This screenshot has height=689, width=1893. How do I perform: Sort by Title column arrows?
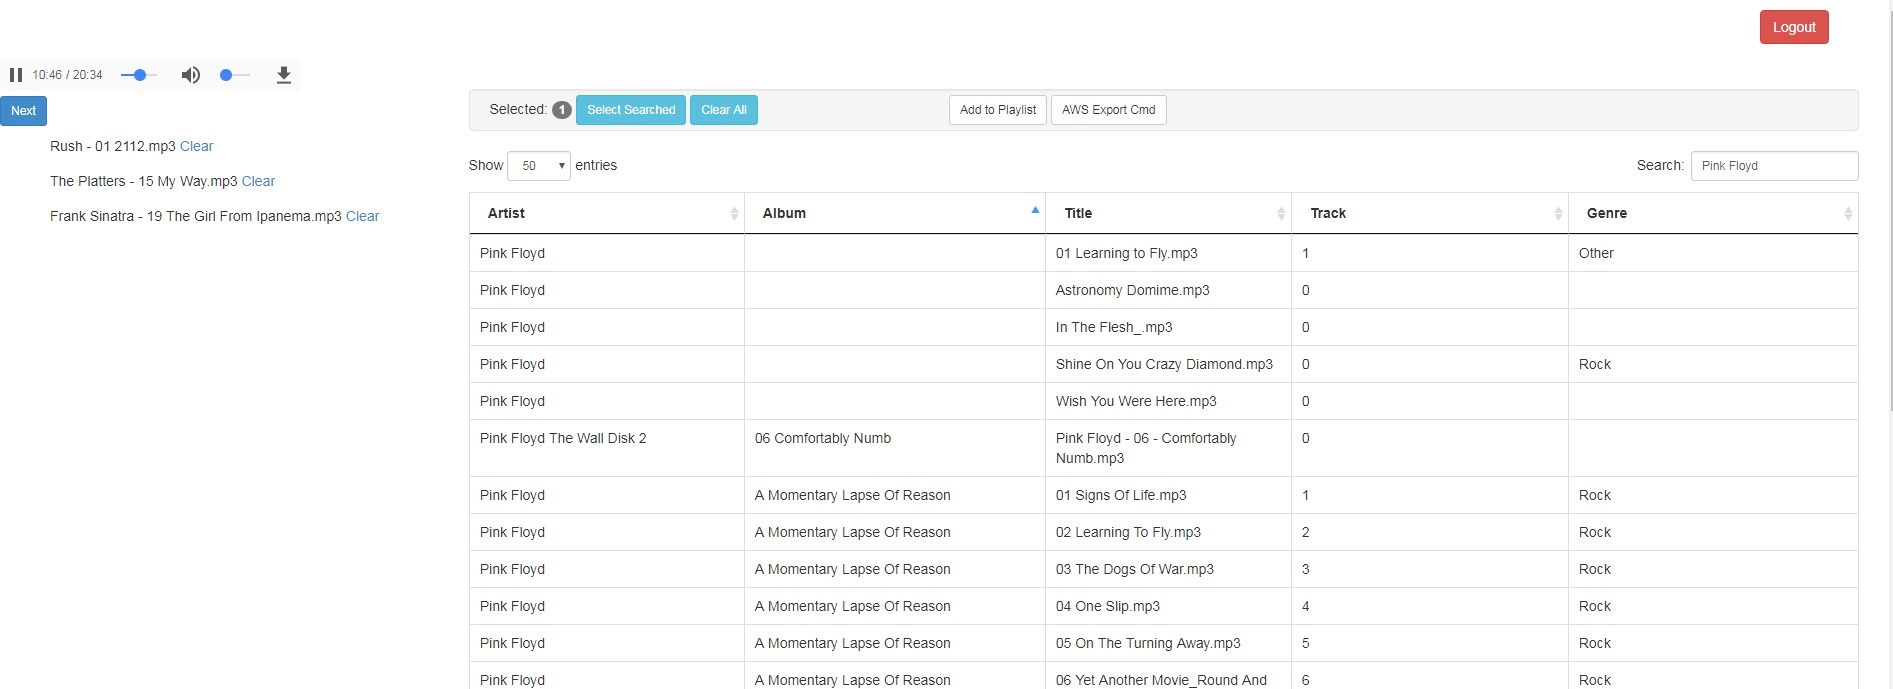pos(1280,213)
